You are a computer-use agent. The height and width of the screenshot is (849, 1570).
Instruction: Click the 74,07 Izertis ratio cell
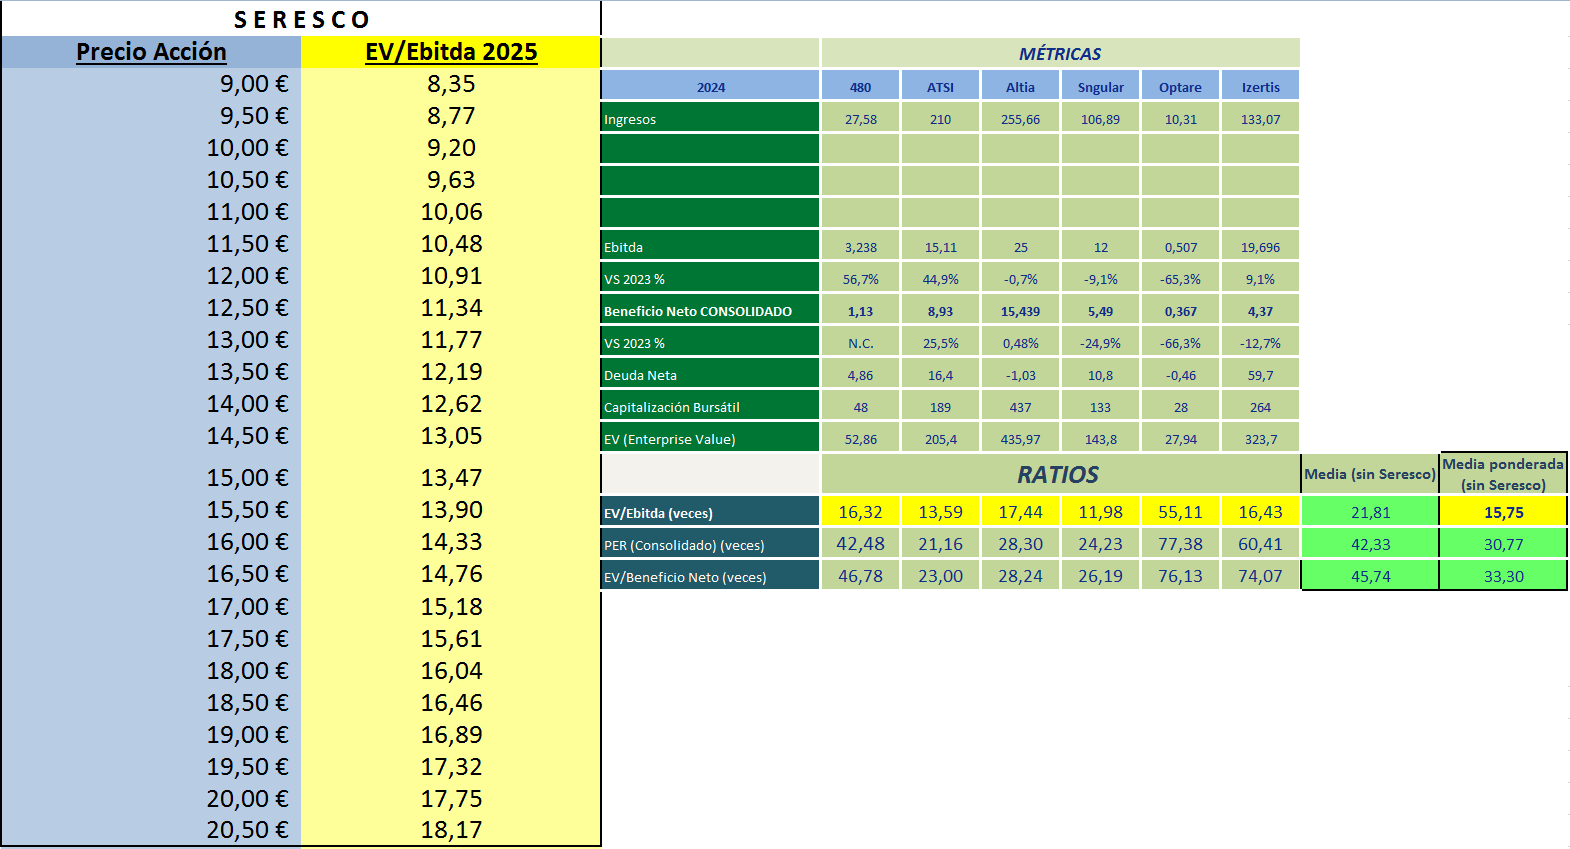point(1260,576)
